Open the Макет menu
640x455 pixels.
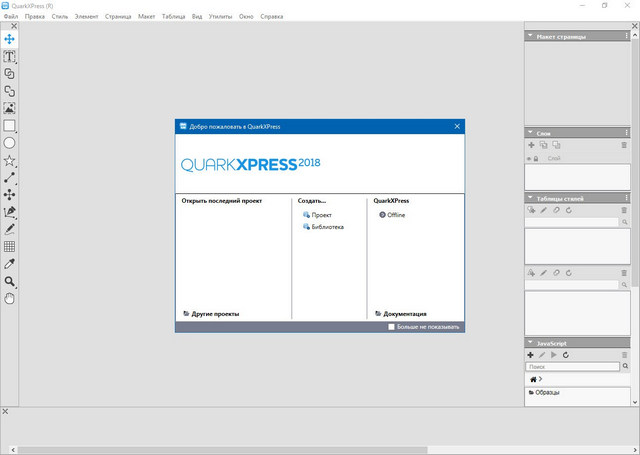147,17
